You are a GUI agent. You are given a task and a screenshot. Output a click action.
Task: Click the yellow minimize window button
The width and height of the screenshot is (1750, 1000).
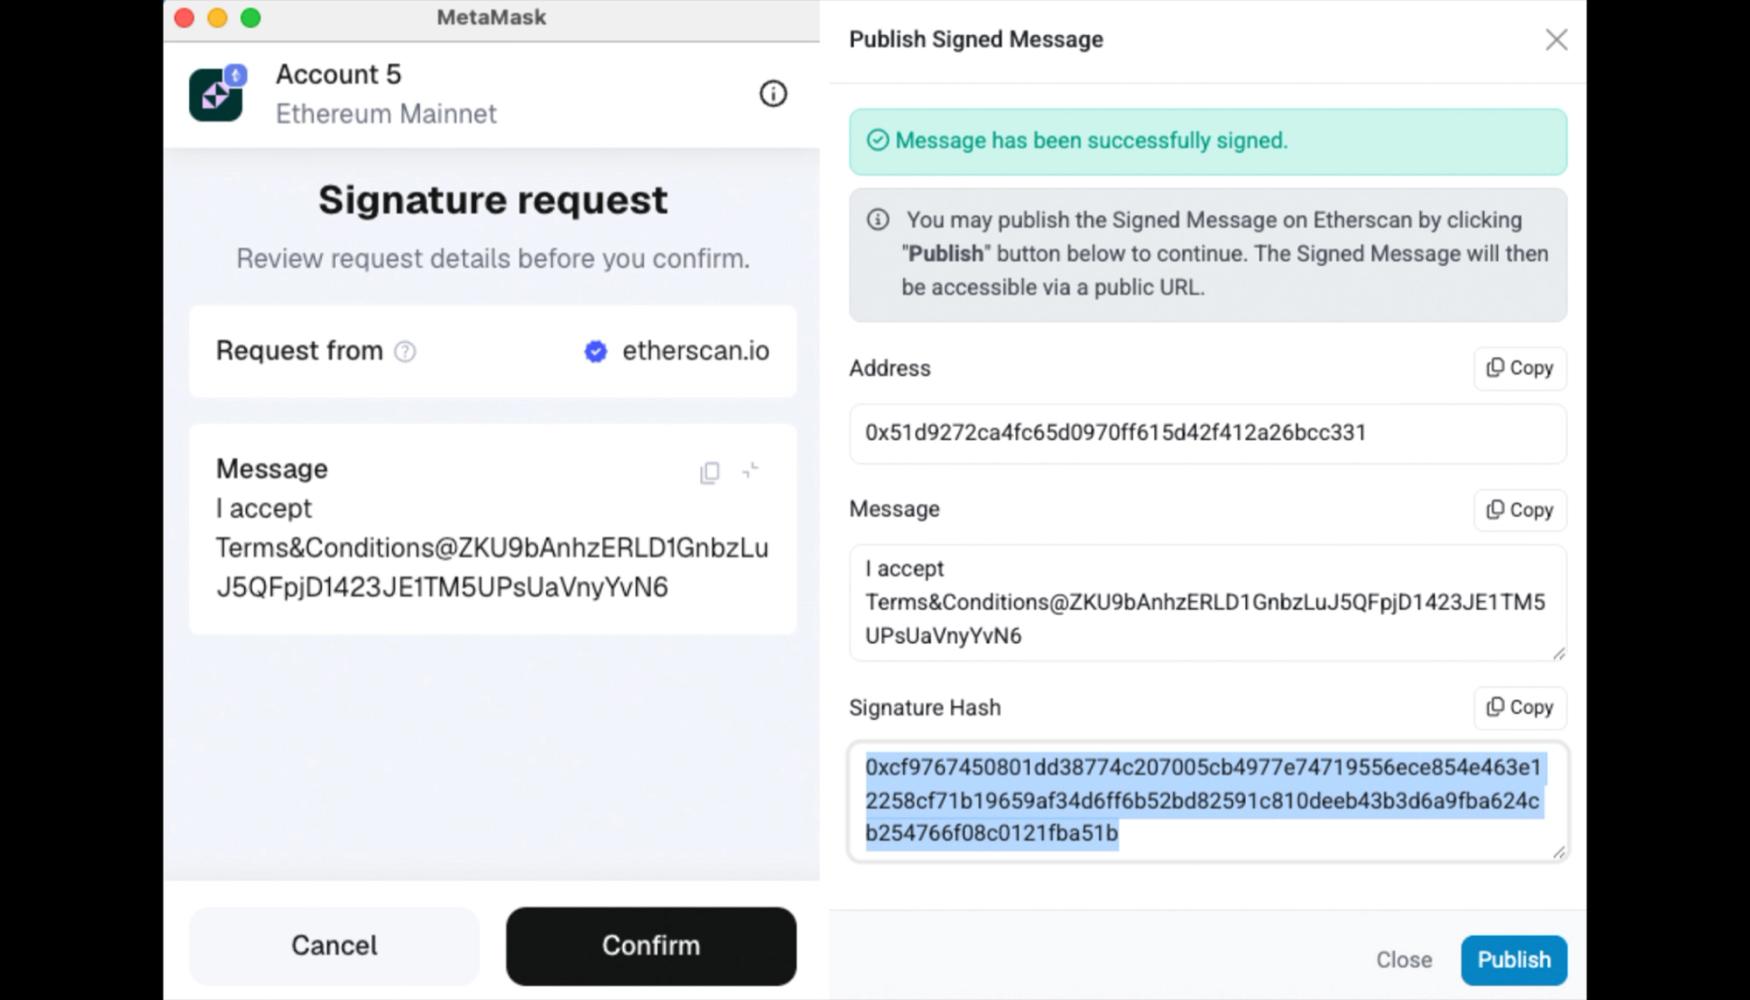217,18
